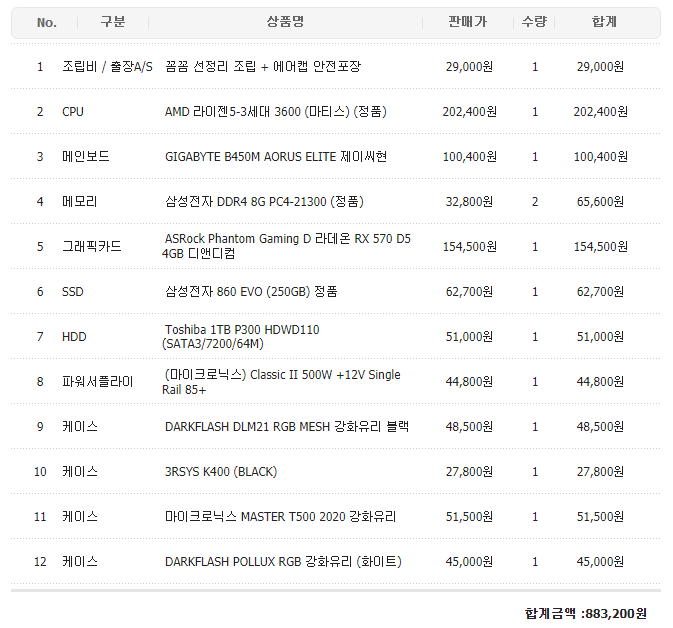Click the 합계금액 :883,200원 total

point(586,613)
